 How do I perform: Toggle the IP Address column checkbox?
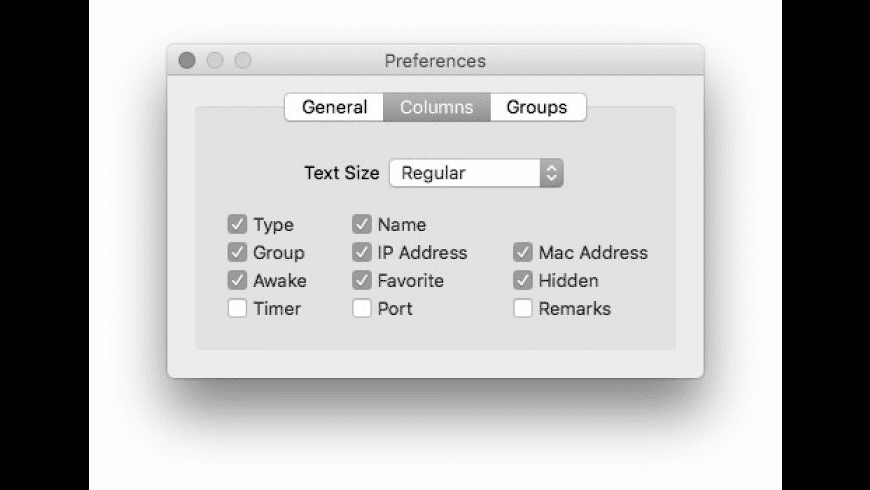click(x=362, y=252)
